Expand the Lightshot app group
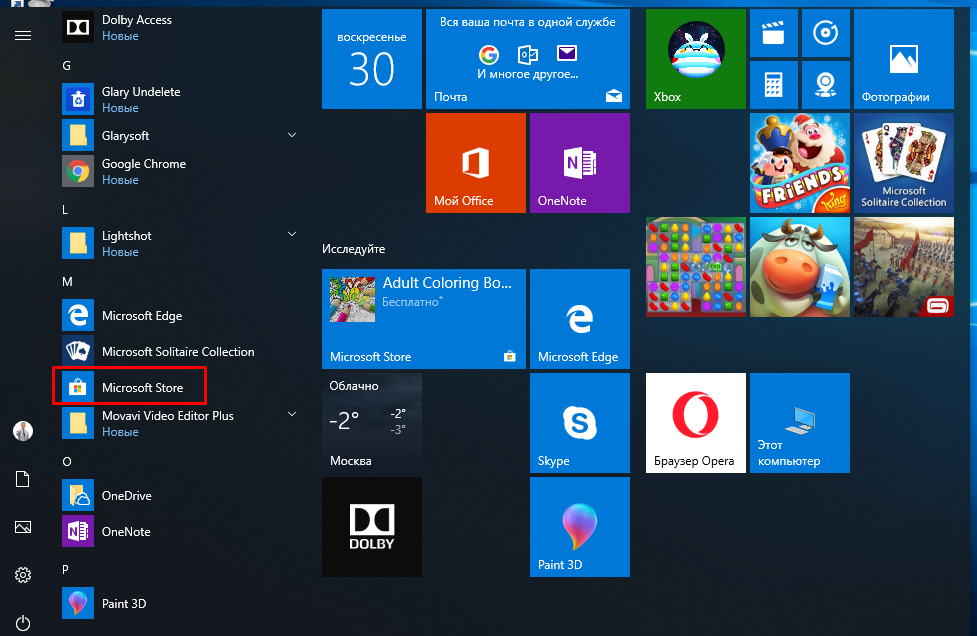The width and height of the screenshot is (977, 636). 291,235
